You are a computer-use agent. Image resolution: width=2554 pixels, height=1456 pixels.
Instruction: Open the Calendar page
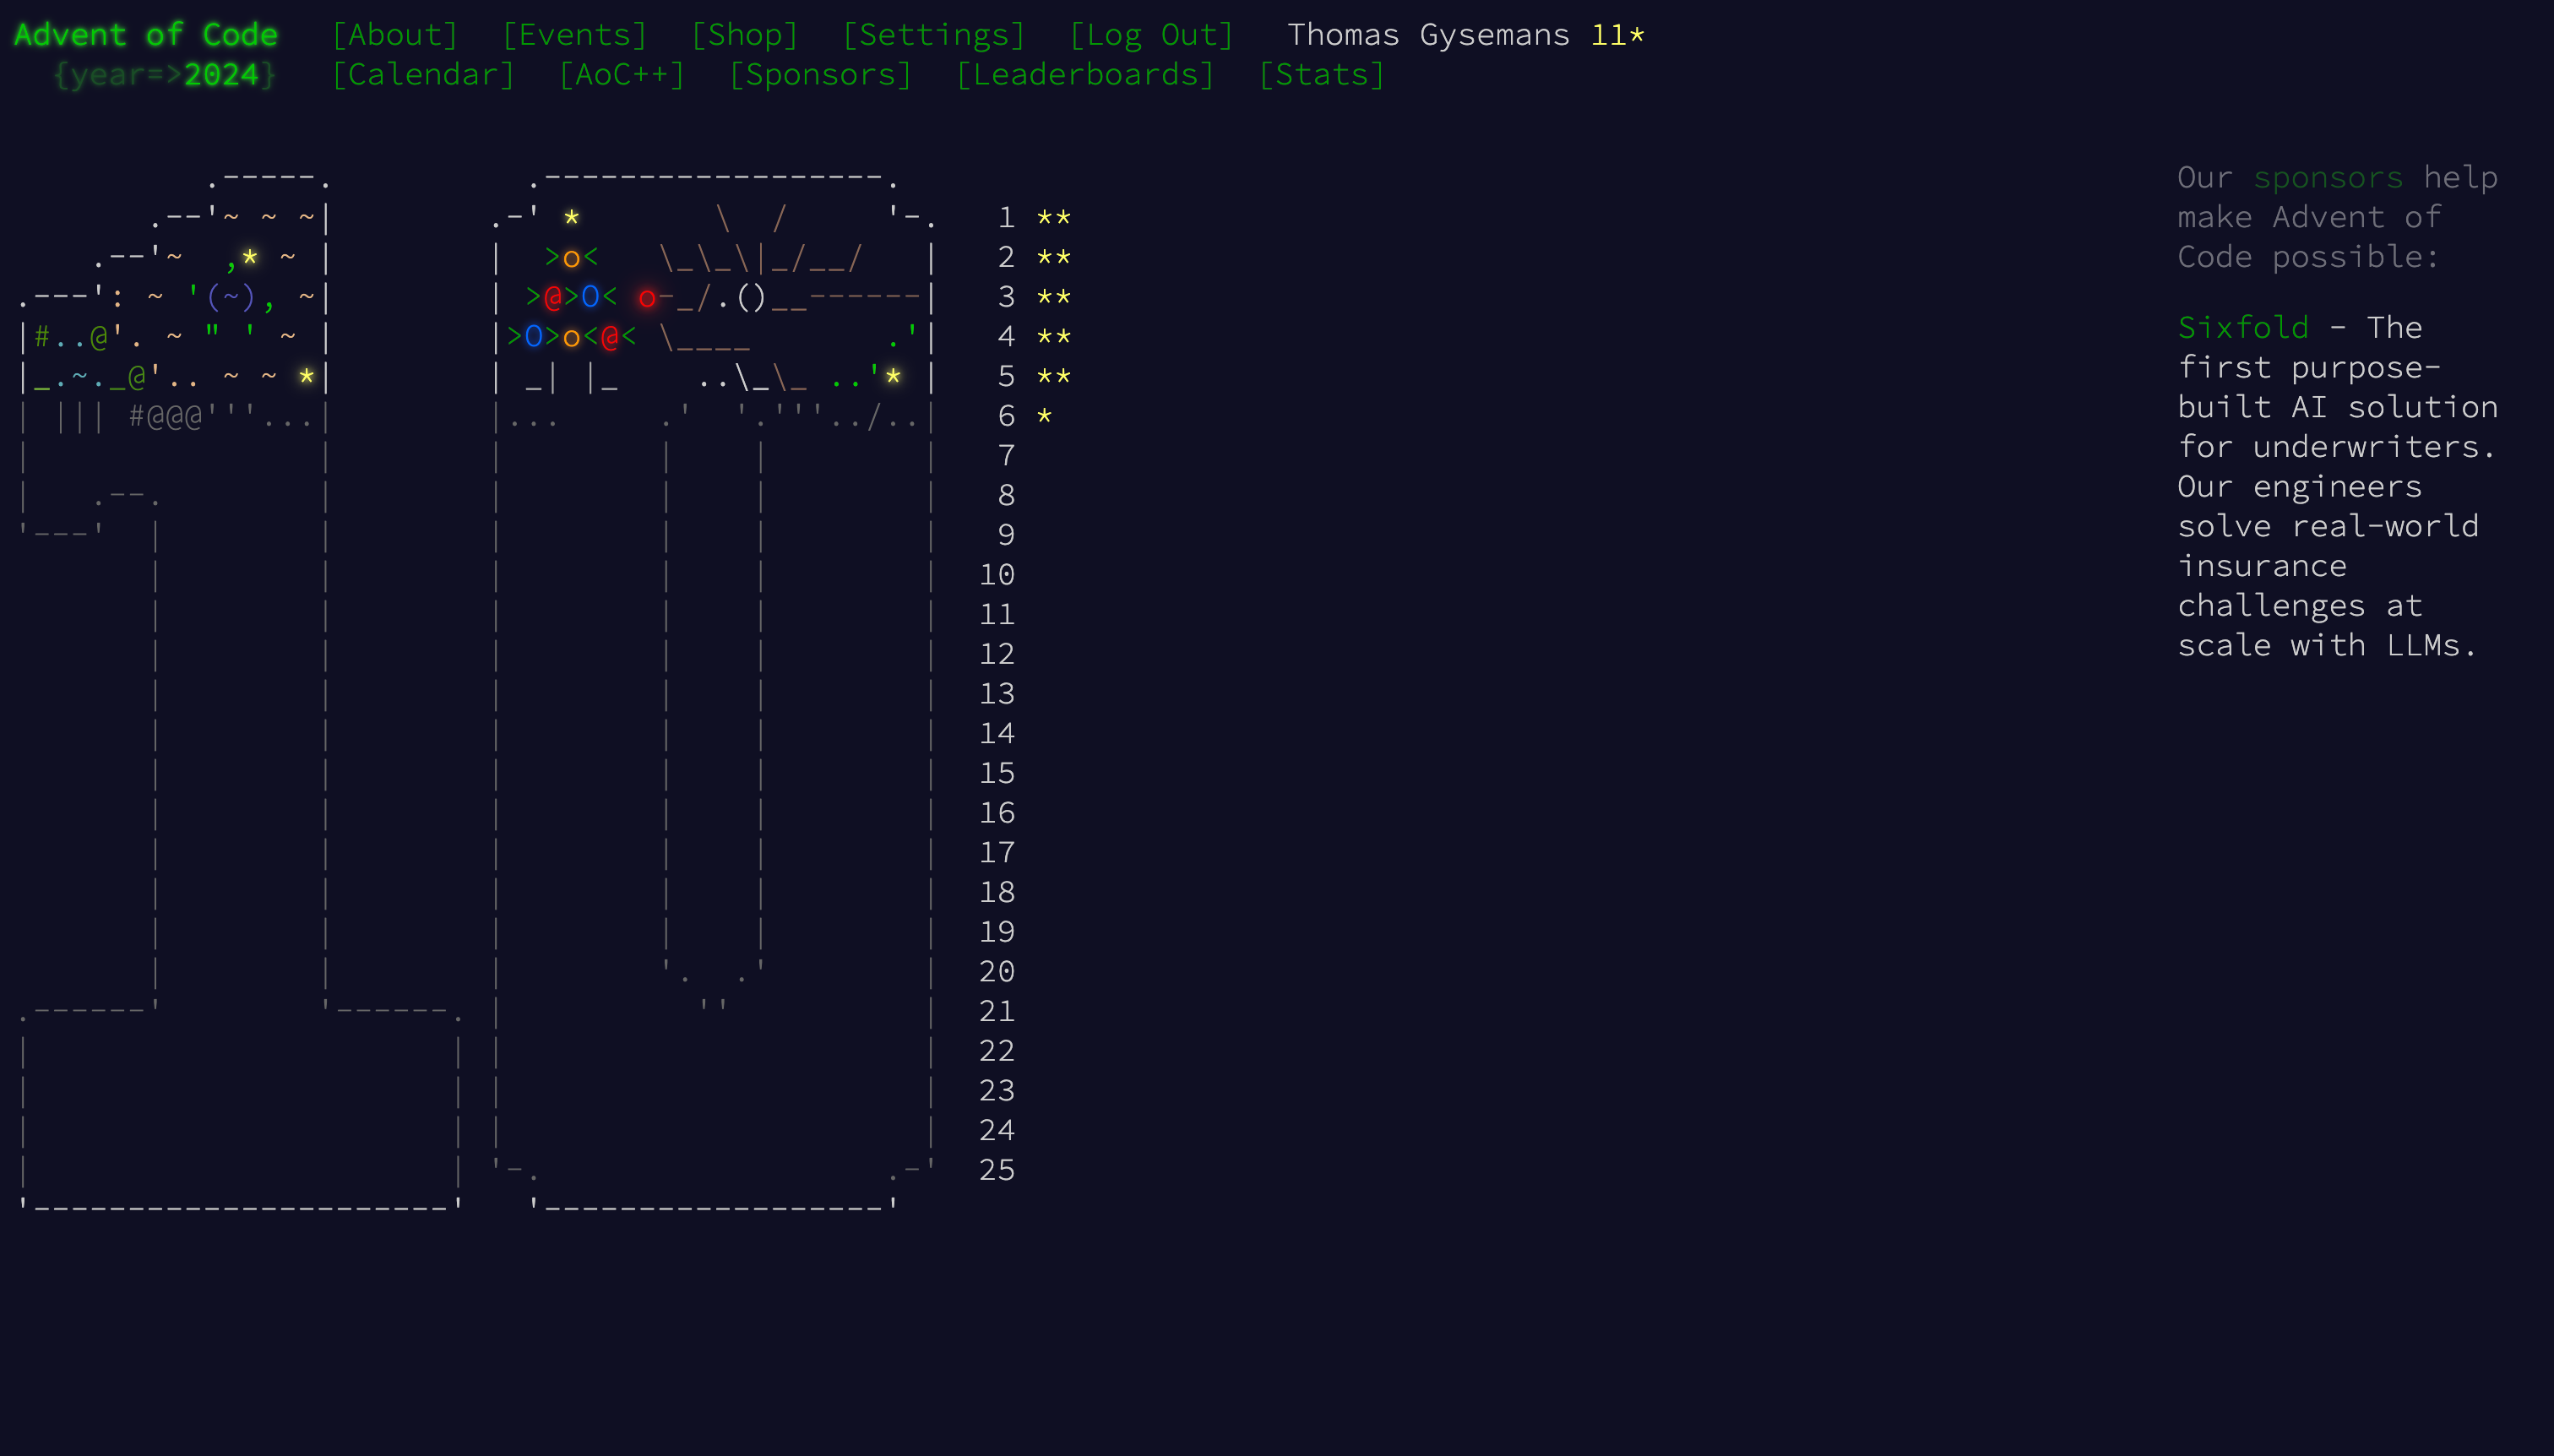(423, 75)
